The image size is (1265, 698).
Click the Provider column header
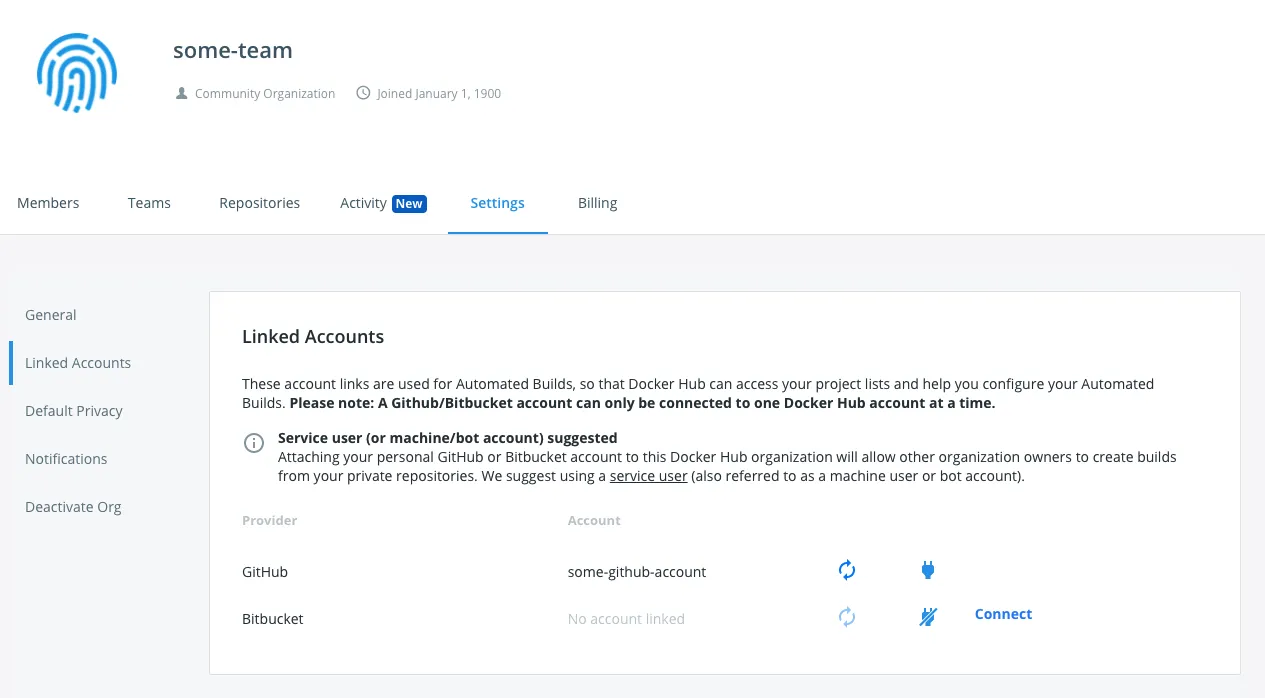[x=270, y=521]
